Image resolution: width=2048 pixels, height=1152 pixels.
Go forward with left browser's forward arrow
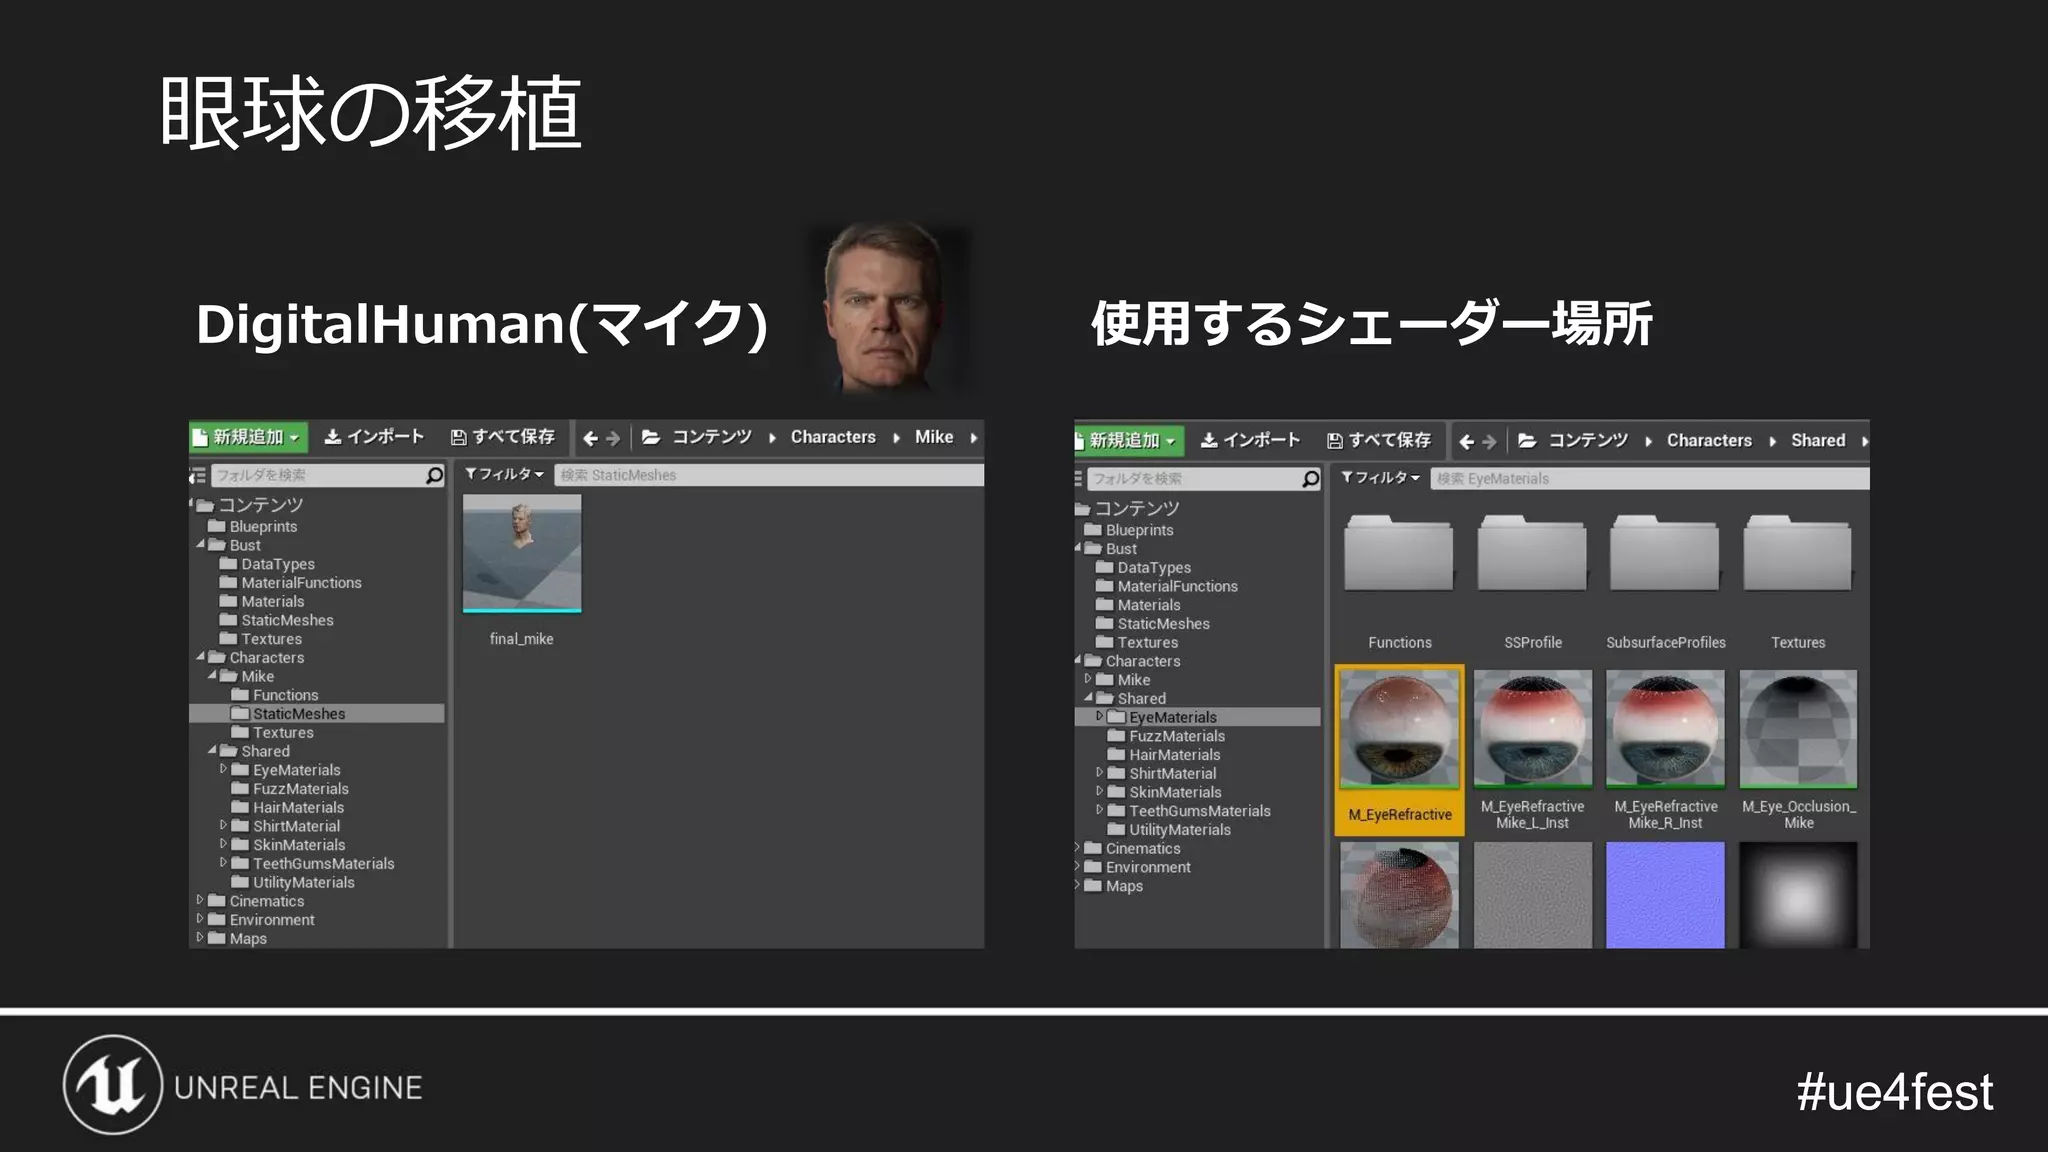613,438
